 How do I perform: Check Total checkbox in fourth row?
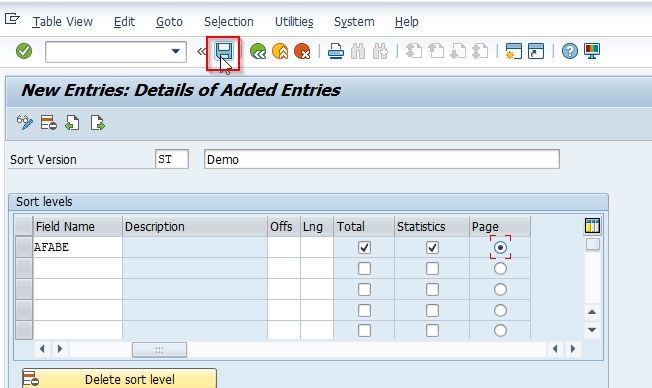(364, 310)
